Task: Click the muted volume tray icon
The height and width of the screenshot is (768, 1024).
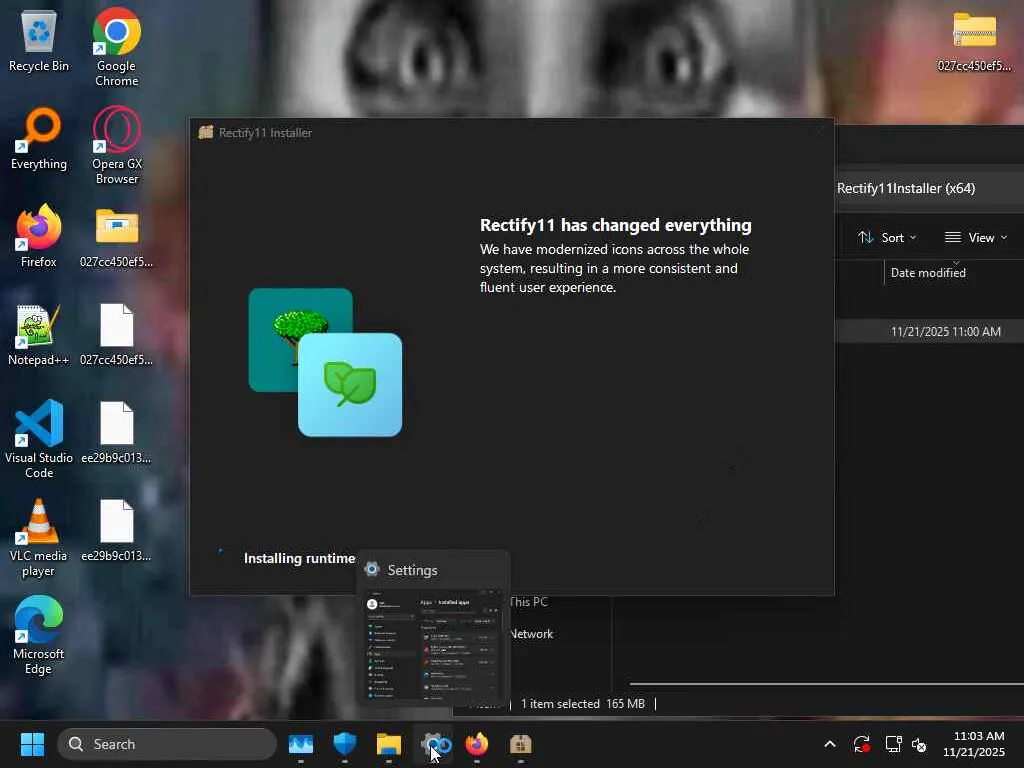Action: 919,744
